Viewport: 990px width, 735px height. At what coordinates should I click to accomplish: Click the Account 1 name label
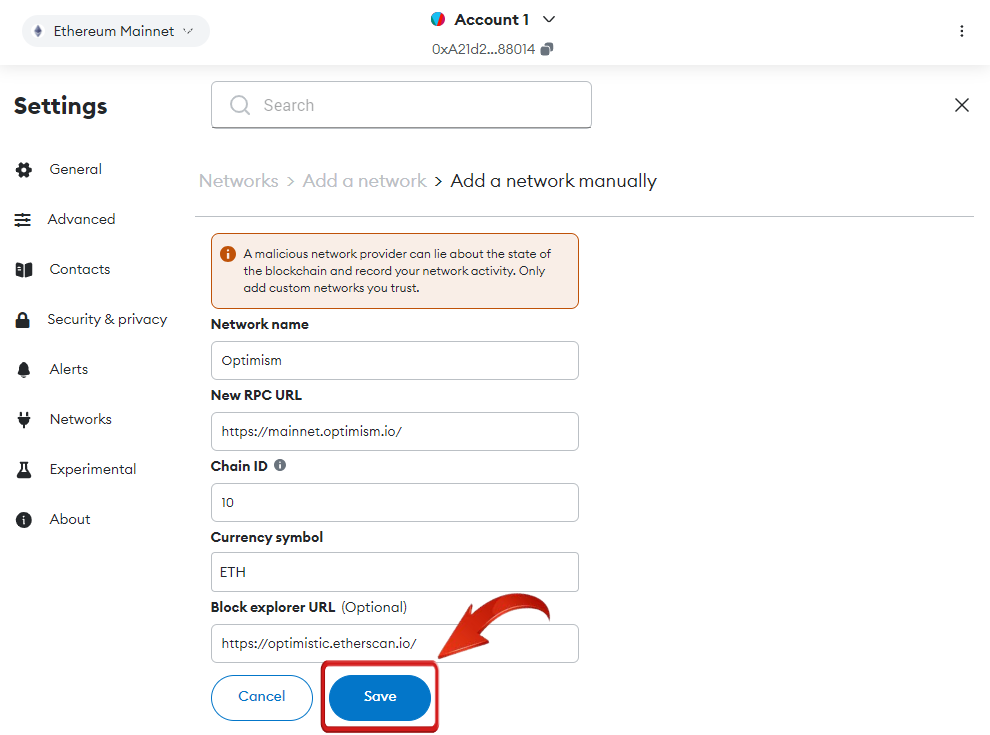point(491,20)
